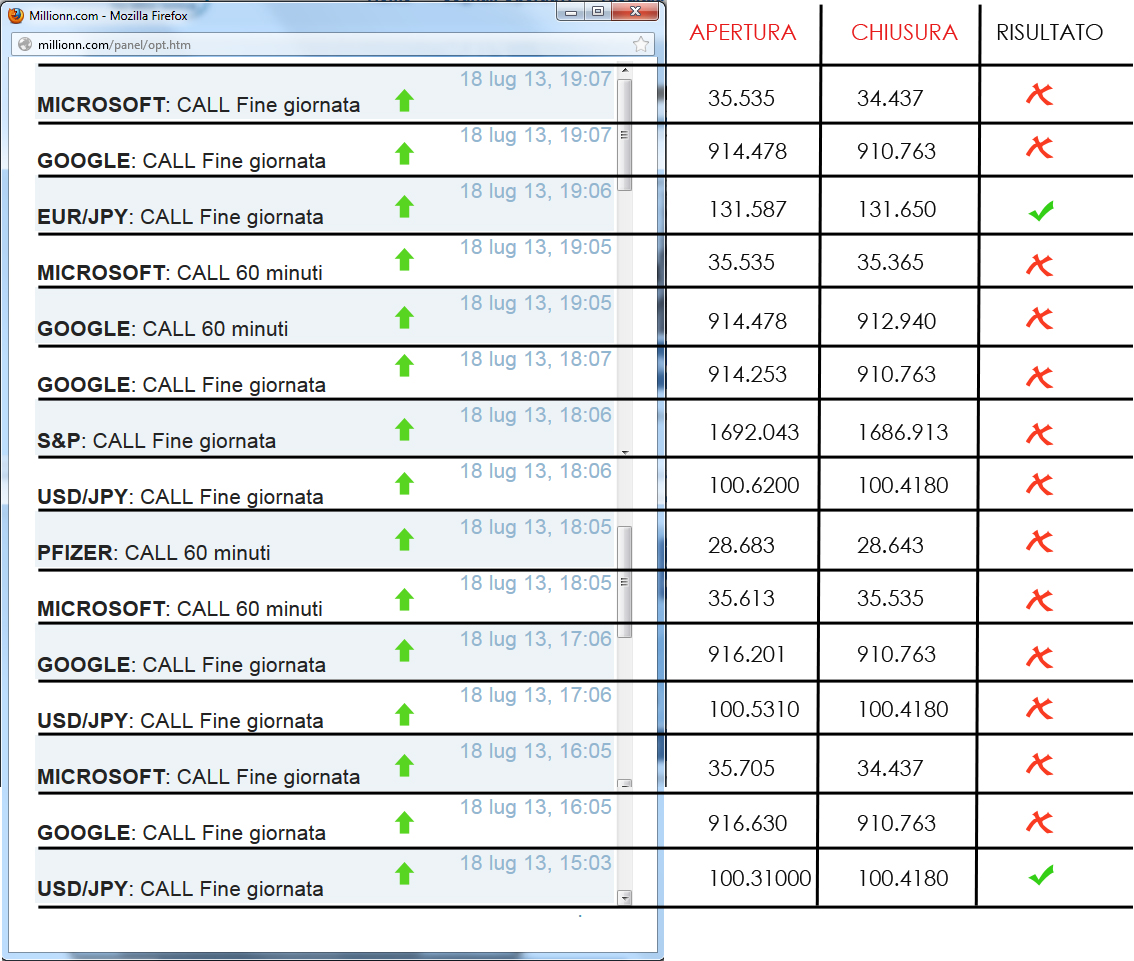Image resolution: width=1134 pixels, height=961 pixels.
Task: Click the green arrow on the GOOGLE 17:06 row
Action: click(404, 651)
